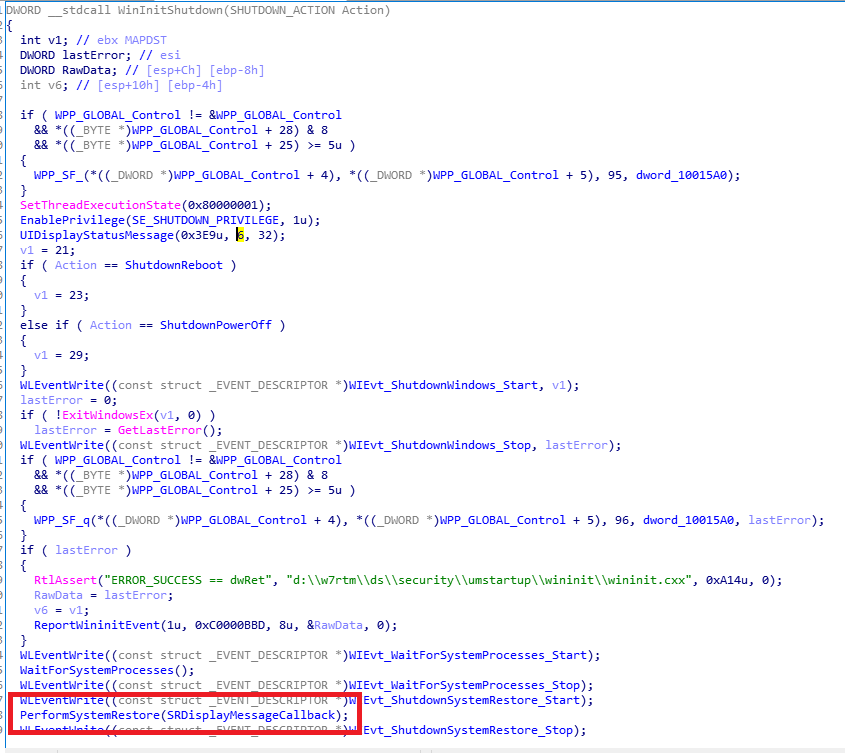The width and height of the screenshot is (845, 753).
Task: Open EnablePrivilege function call
Action: (72, 220)
